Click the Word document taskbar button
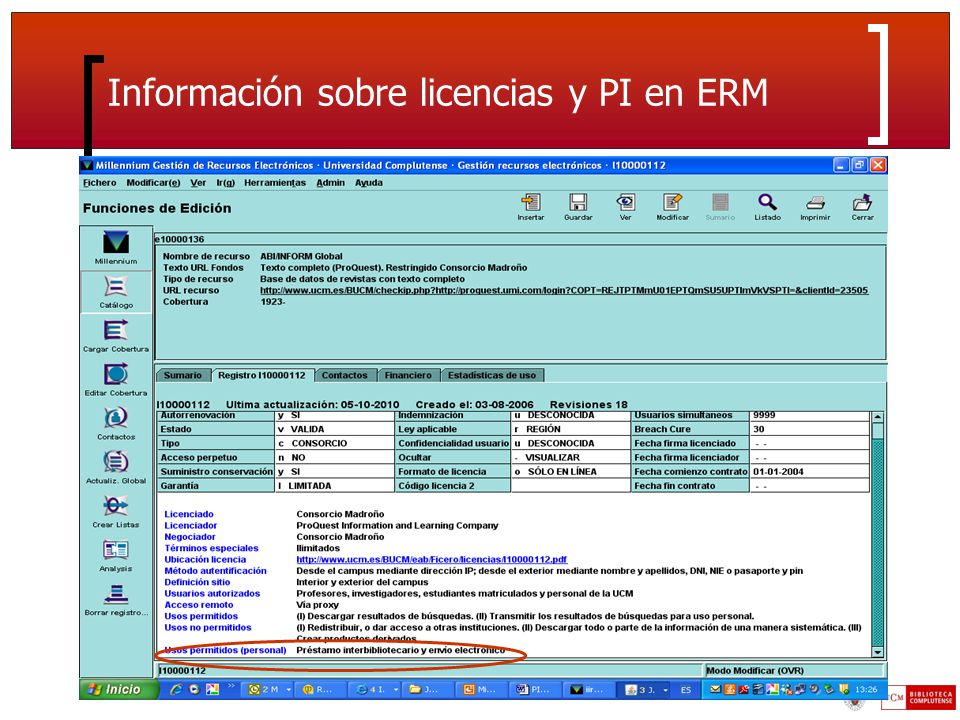This screenshot has width=960, height=720. 534,689
